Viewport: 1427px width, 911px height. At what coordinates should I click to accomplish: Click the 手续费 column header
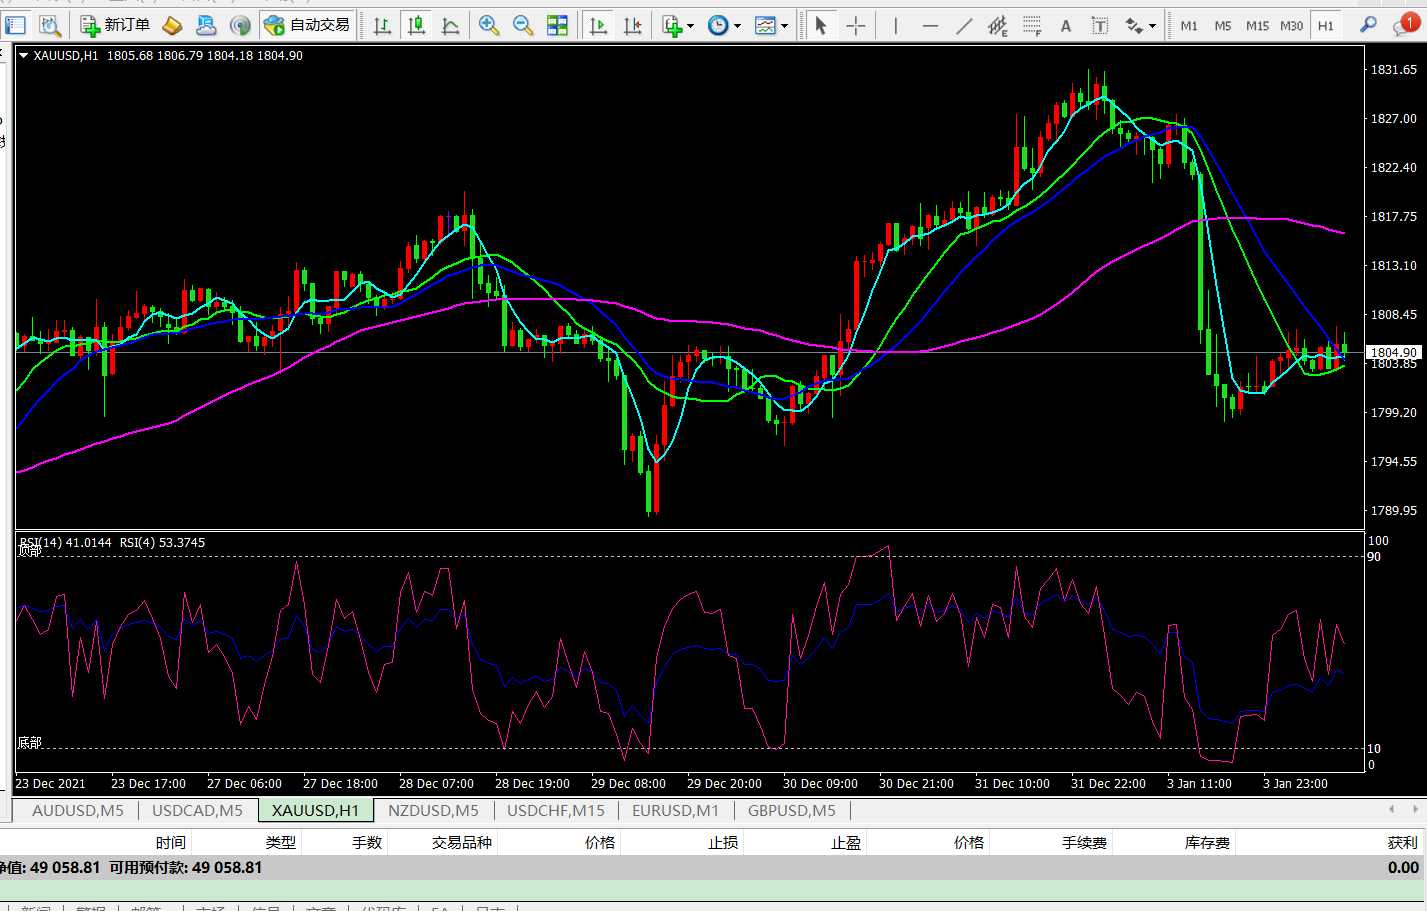click(x=1084, y=843)
